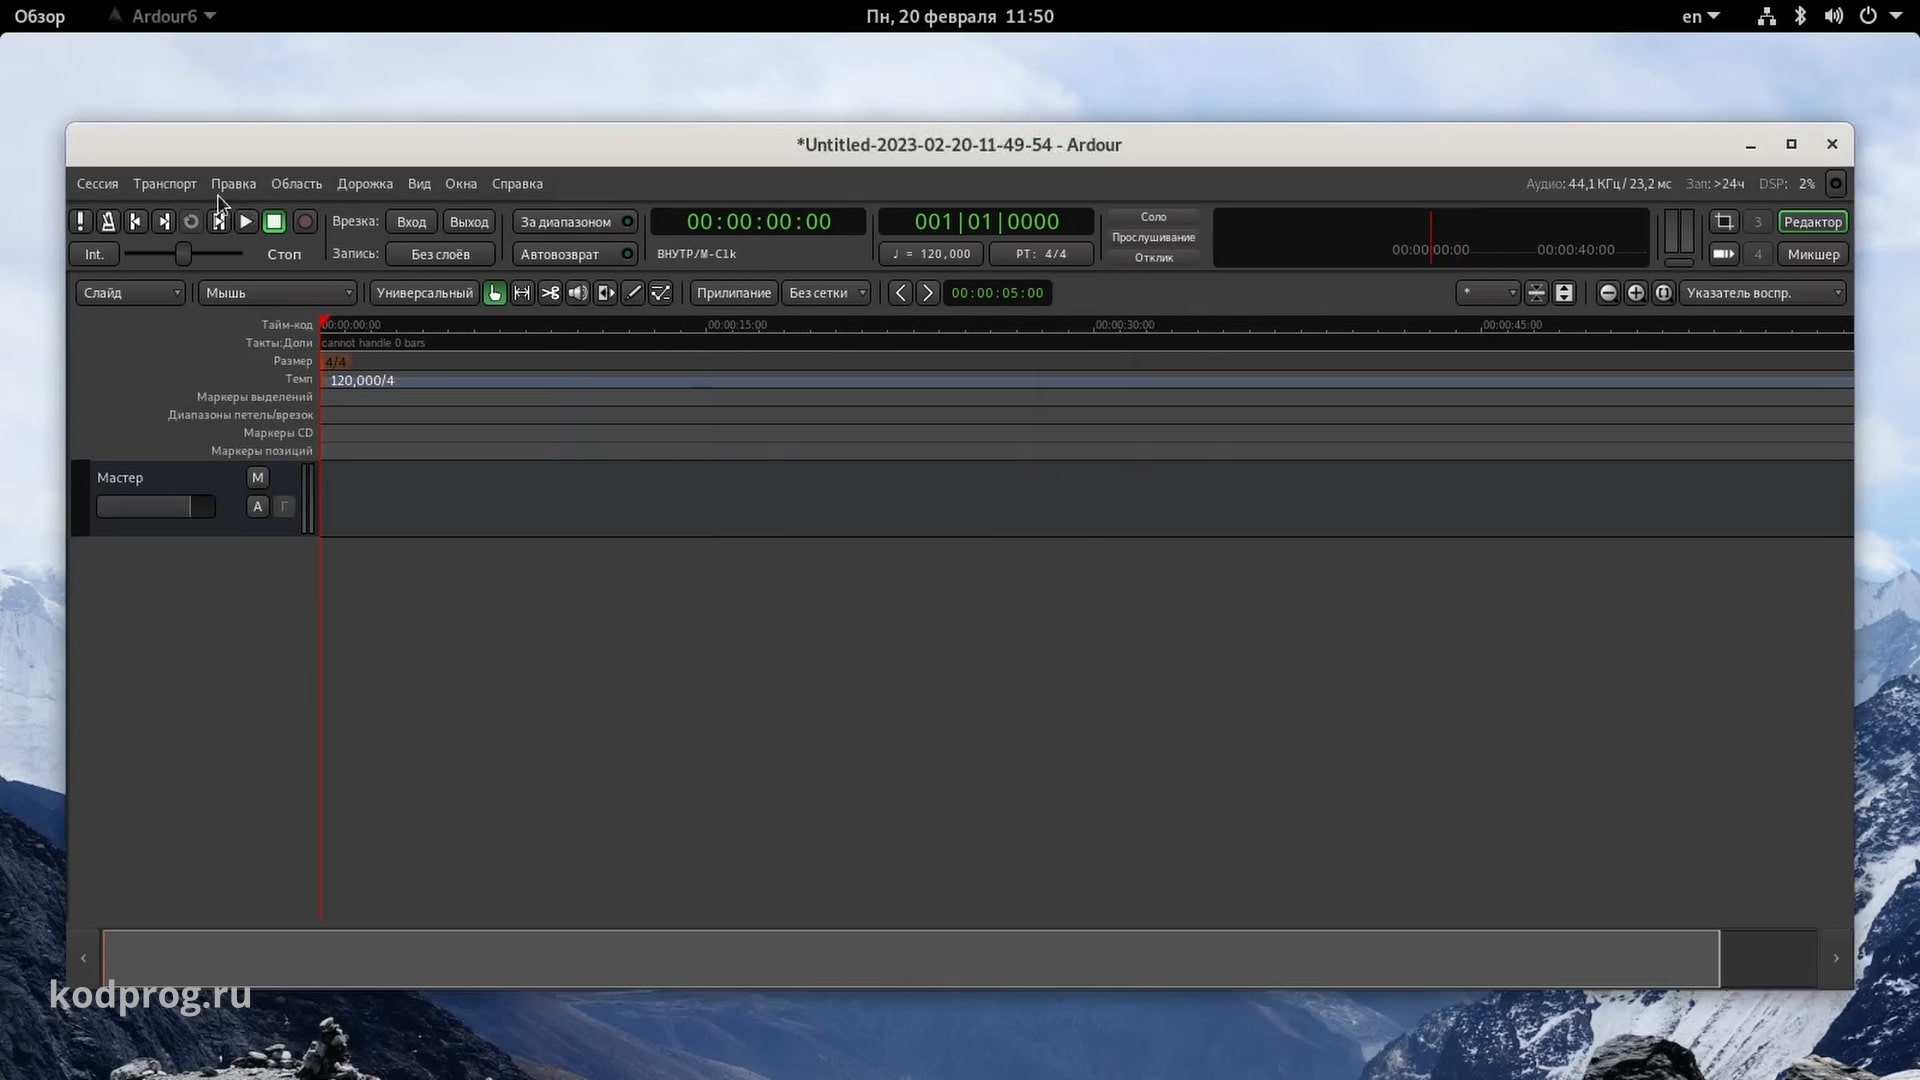The width and height of the screenshot is (1920, 1080).
Task: Toggle the Прослушивание indicator
Action: click(1153, 237)
